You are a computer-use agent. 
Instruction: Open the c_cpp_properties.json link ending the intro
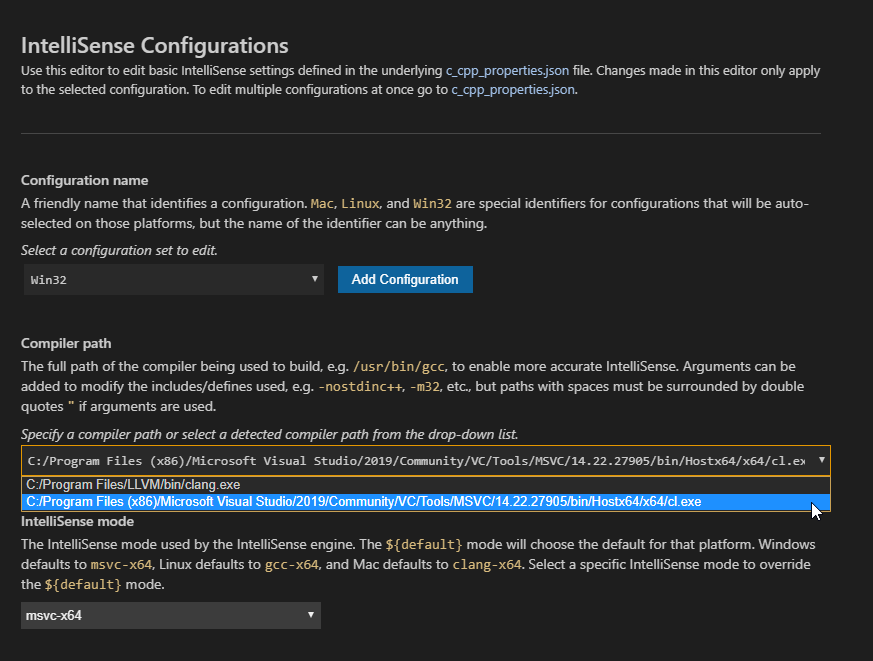click(x=513, y=90)
